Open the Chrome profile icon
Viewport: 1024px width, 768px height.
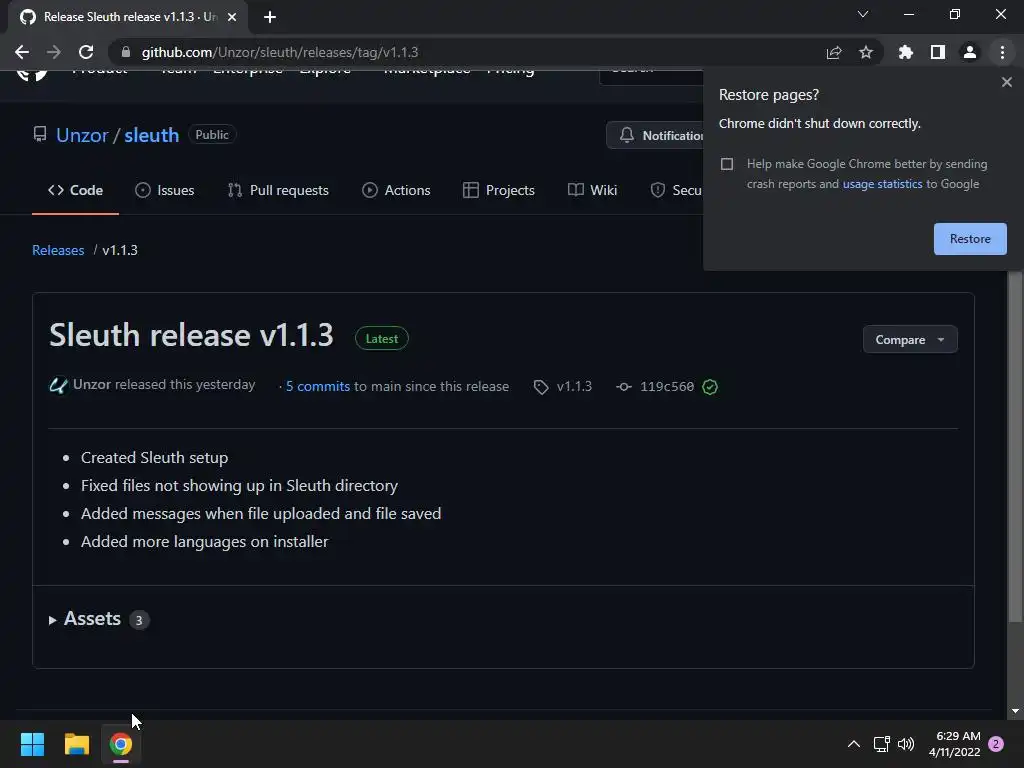(x=970, y=52)
